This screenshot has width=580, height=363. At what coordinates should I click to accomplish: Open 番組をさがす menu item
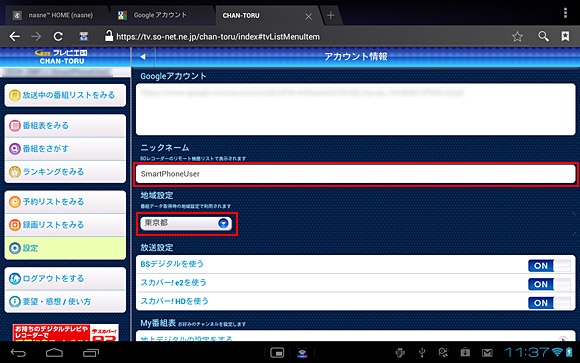pyautogui.click(x=65, y=149)
